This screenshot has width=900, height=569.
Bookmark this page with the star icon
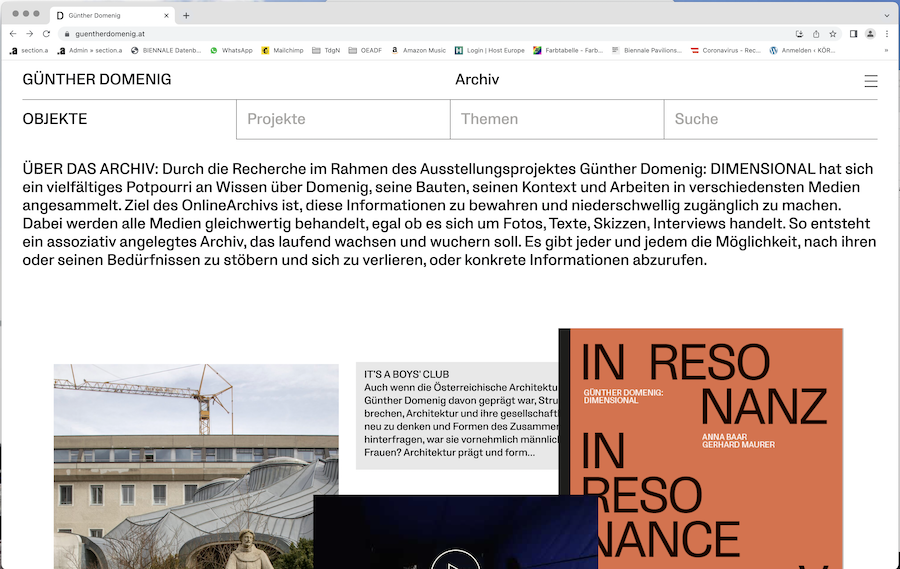833,34
